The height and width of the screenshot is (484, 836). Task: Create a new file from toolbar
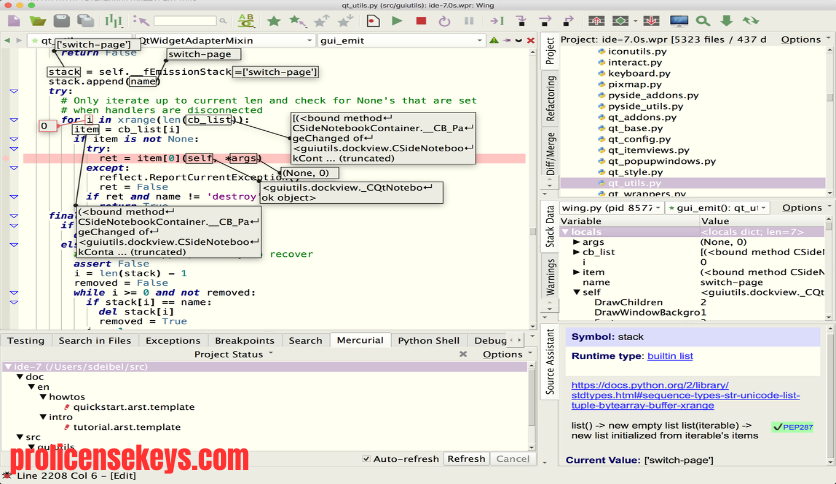click(x=14, y=21)
